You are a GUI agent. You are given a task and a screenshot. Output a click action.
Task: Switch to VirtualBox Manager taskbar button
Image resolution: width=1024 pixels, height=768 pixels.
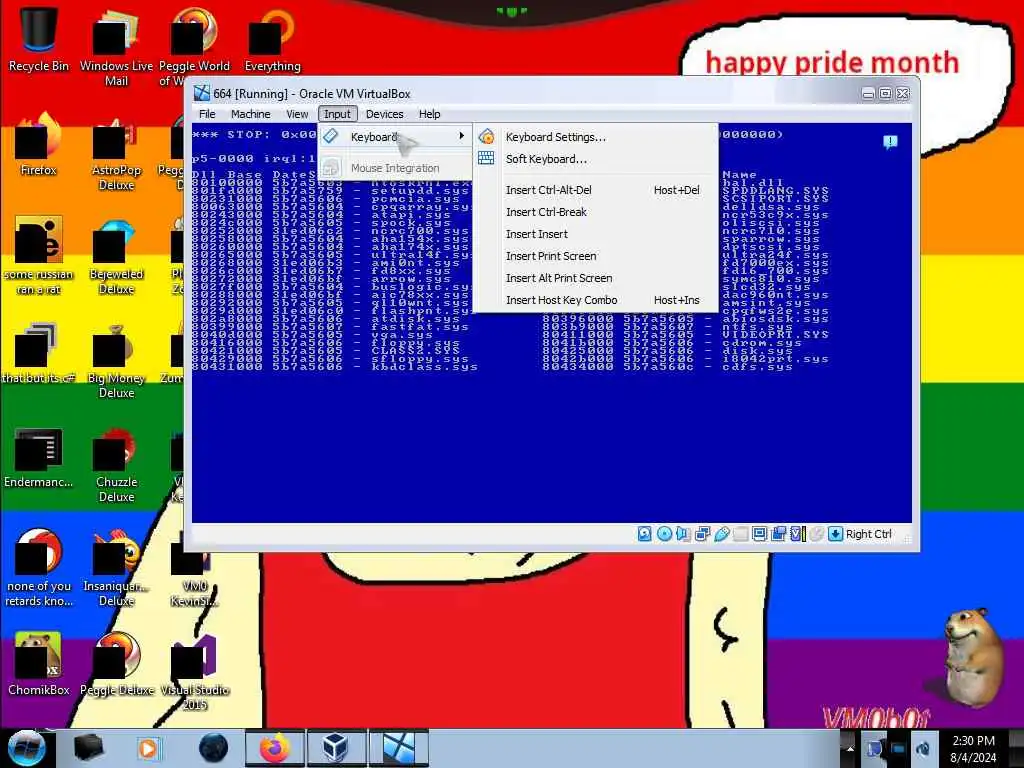(336, 748)
